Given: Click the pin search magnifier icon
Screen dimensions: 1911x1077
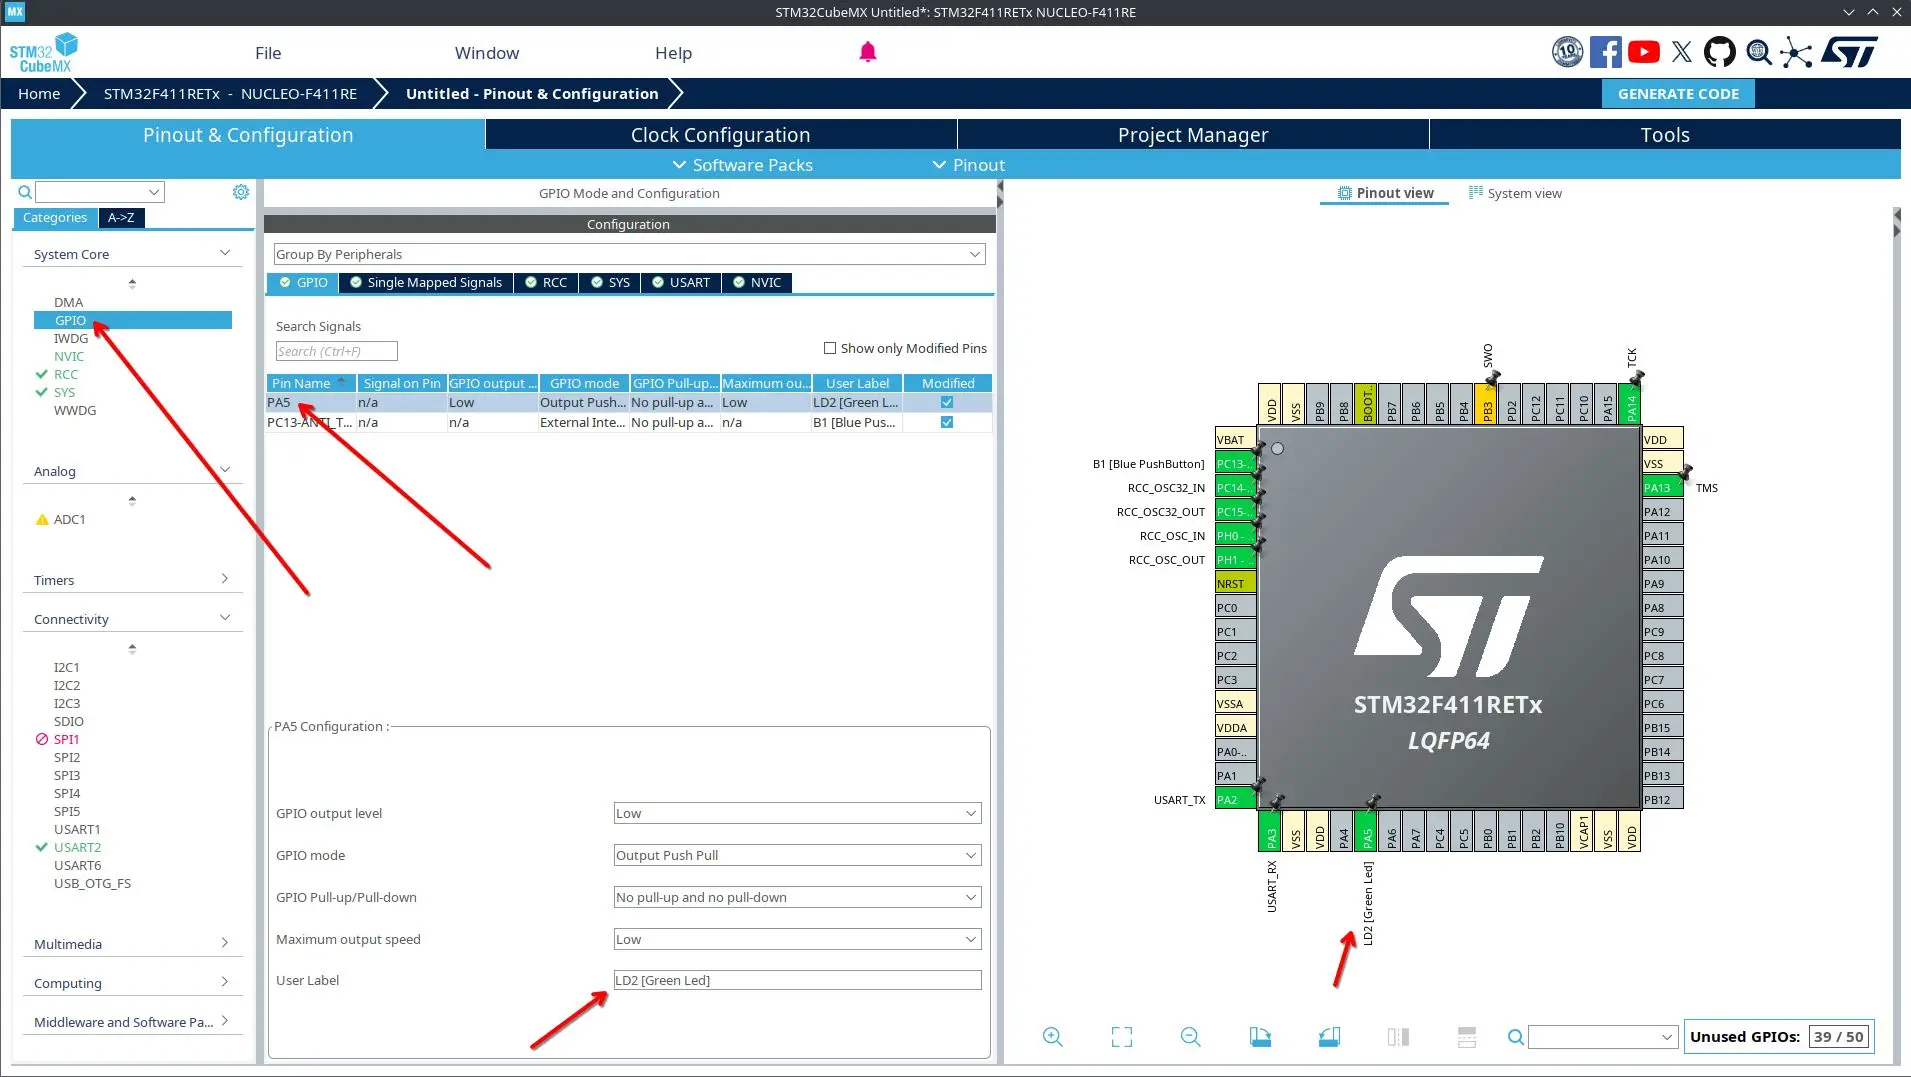Looking at the screenshot, I should click(1516, 1038).
